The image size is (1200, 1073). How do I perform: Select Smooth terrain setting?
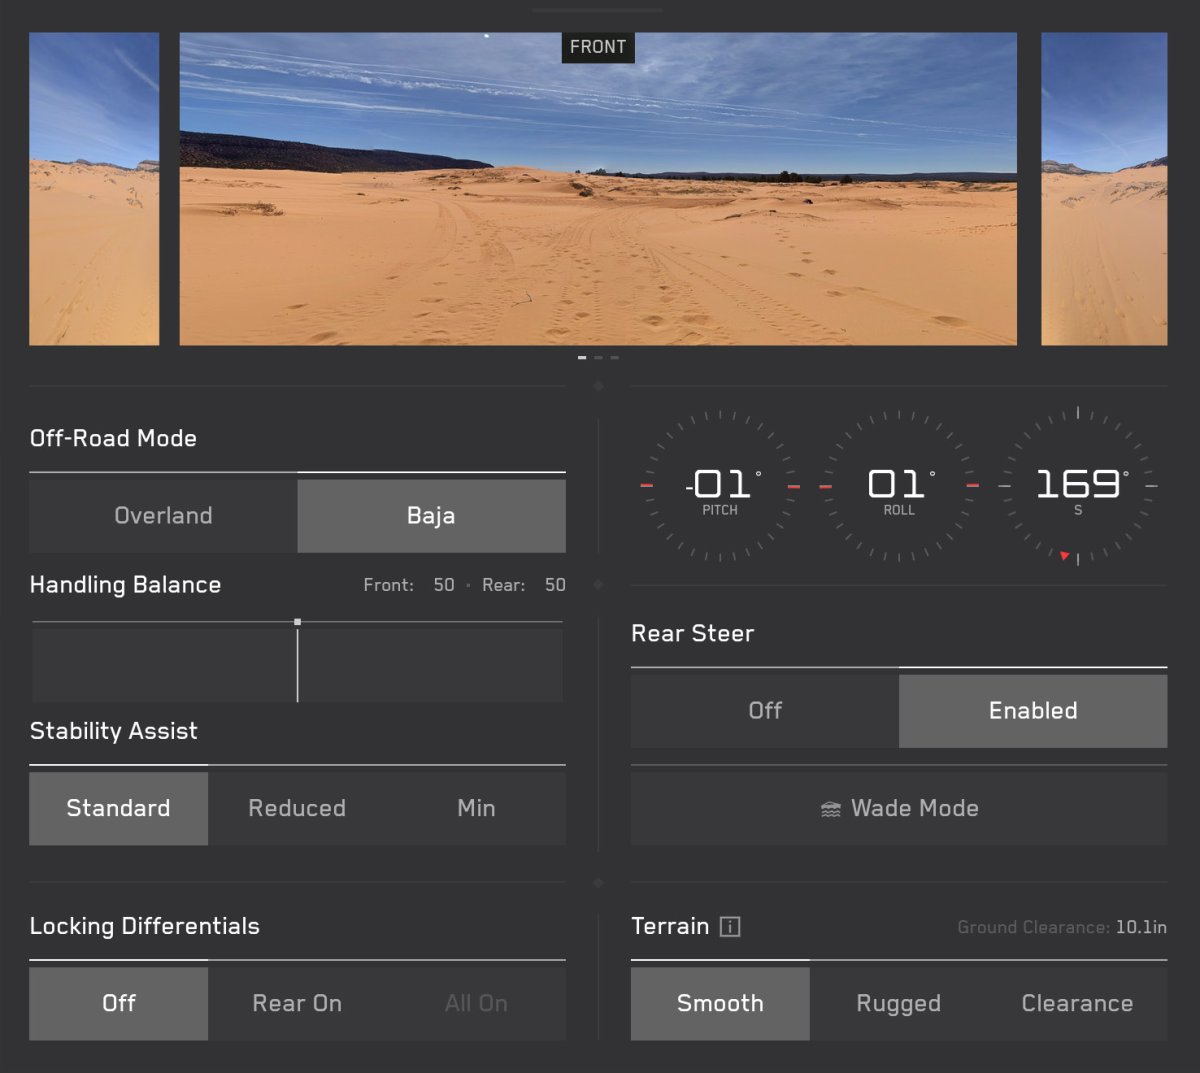(x=720, y=1003)
